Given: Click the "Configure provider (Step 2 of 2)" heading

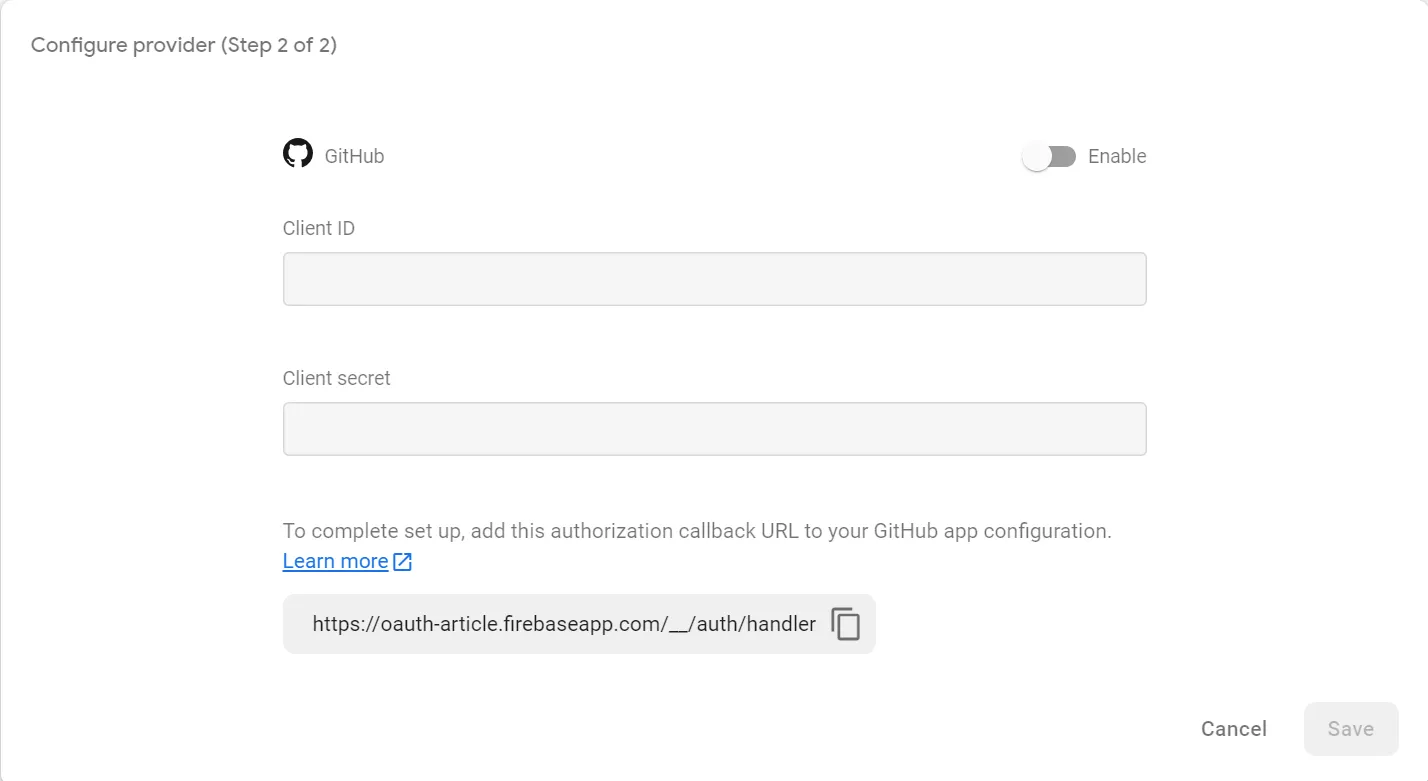Looking at the screenshot, I should pos(184,46).
